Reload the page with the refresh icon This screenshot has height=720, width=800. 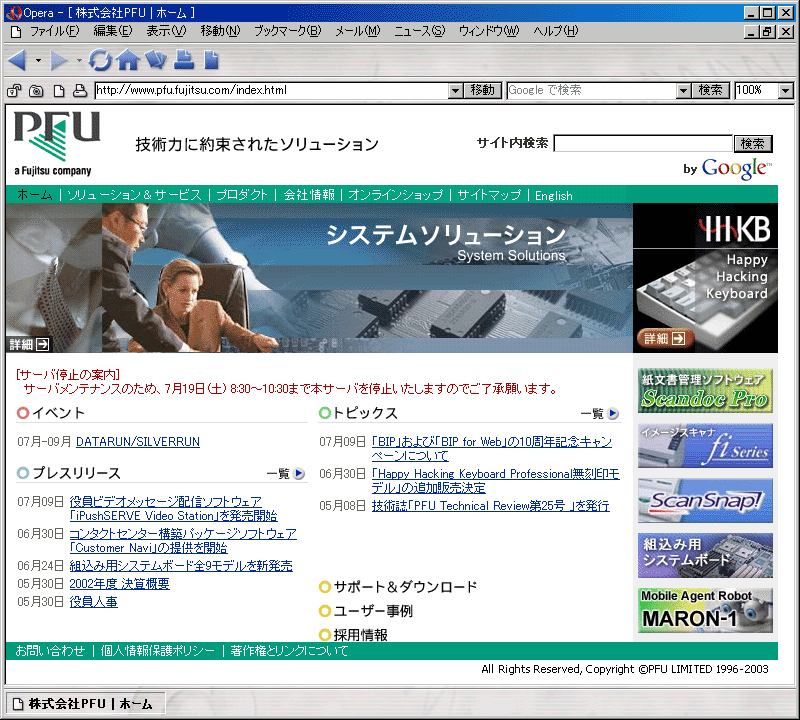point(100,60)
